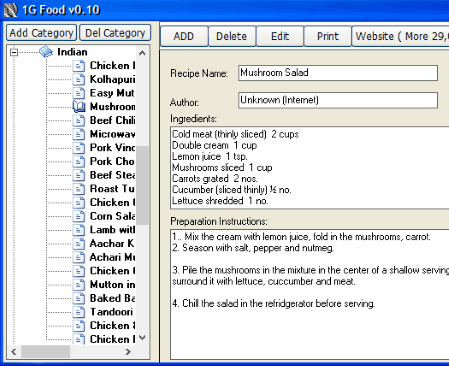
Task: Open the Pork Vinc recipe
Action: (112, 148)
